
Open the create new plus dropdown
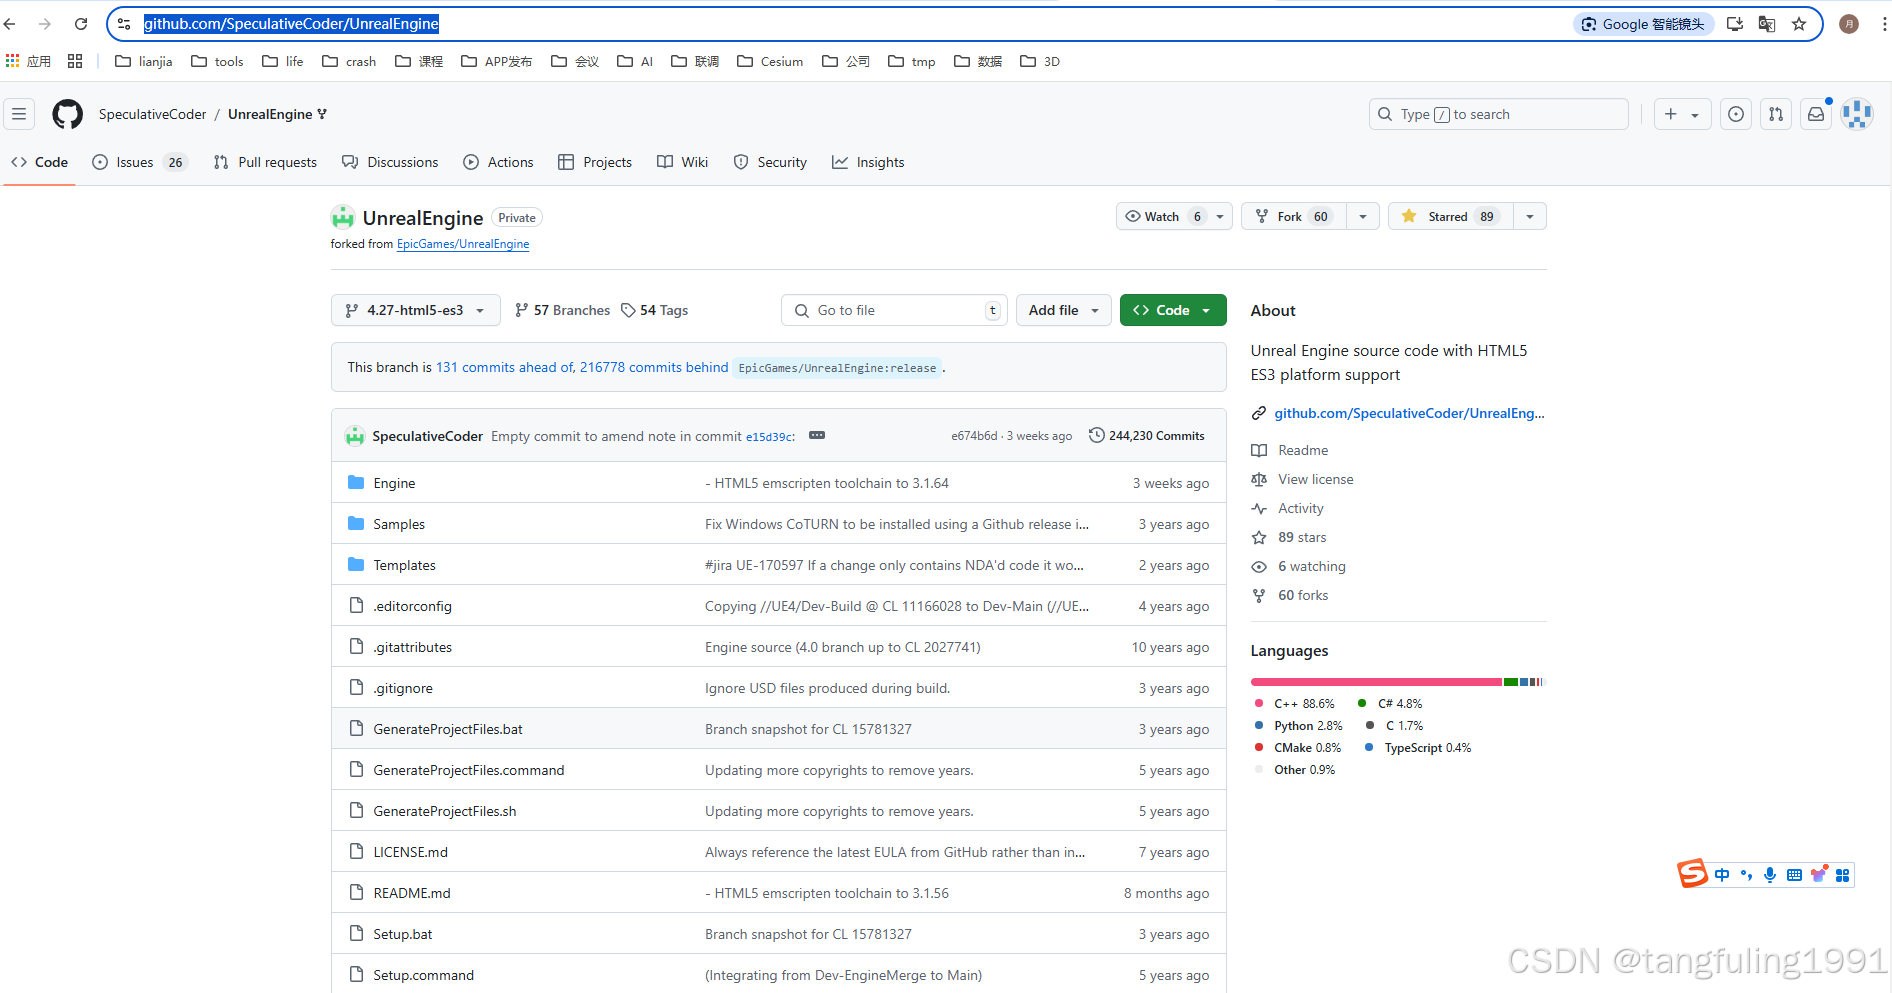point(1682,114)
